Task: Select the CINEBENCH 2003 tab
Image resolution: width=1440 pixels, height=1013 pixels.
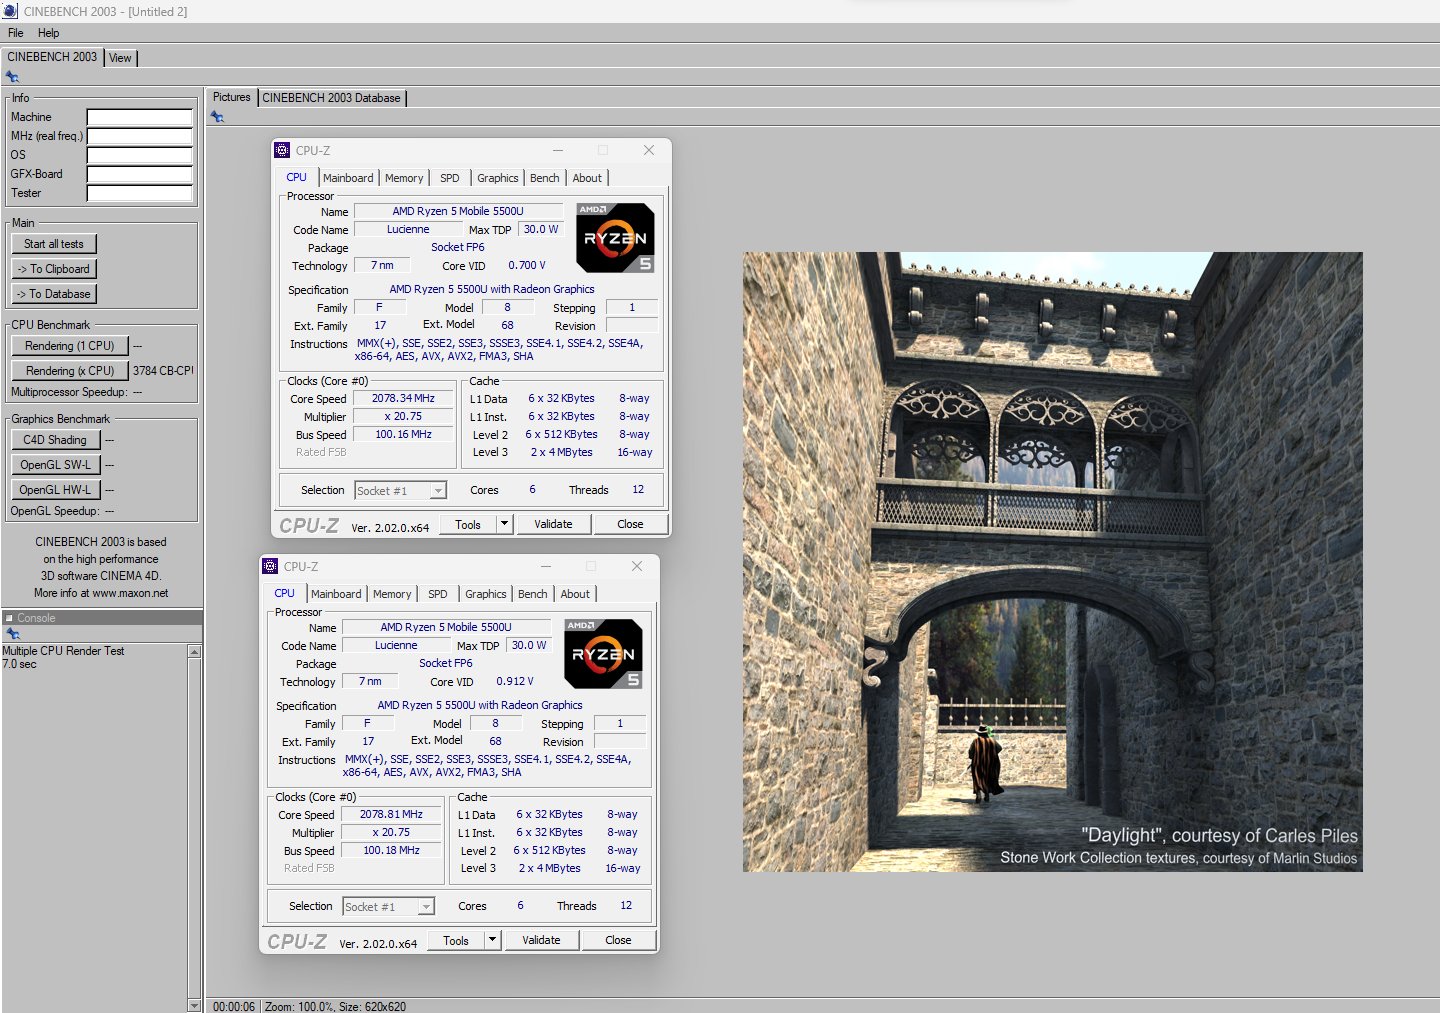Action: 52,57
